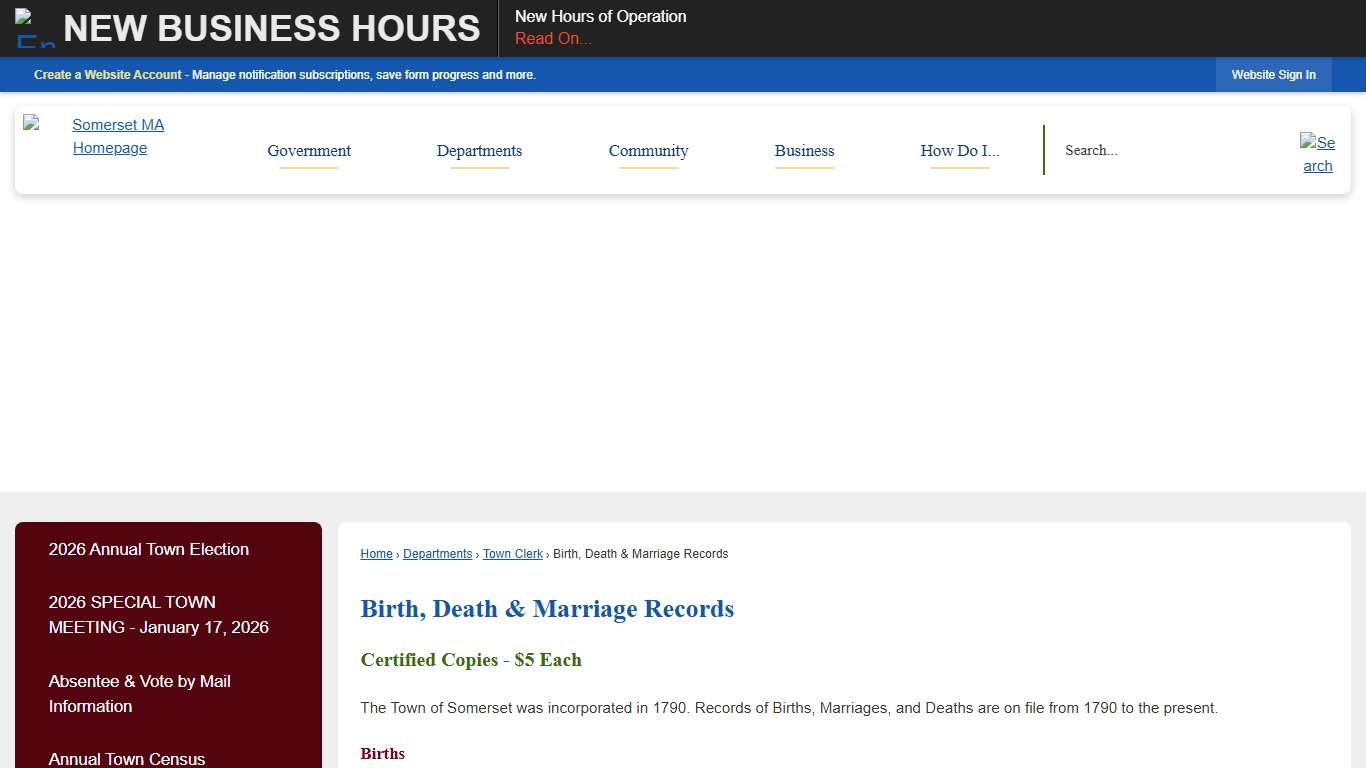Expand the Business navigation dropdown
1366x768 pixels.
(804, 151)
